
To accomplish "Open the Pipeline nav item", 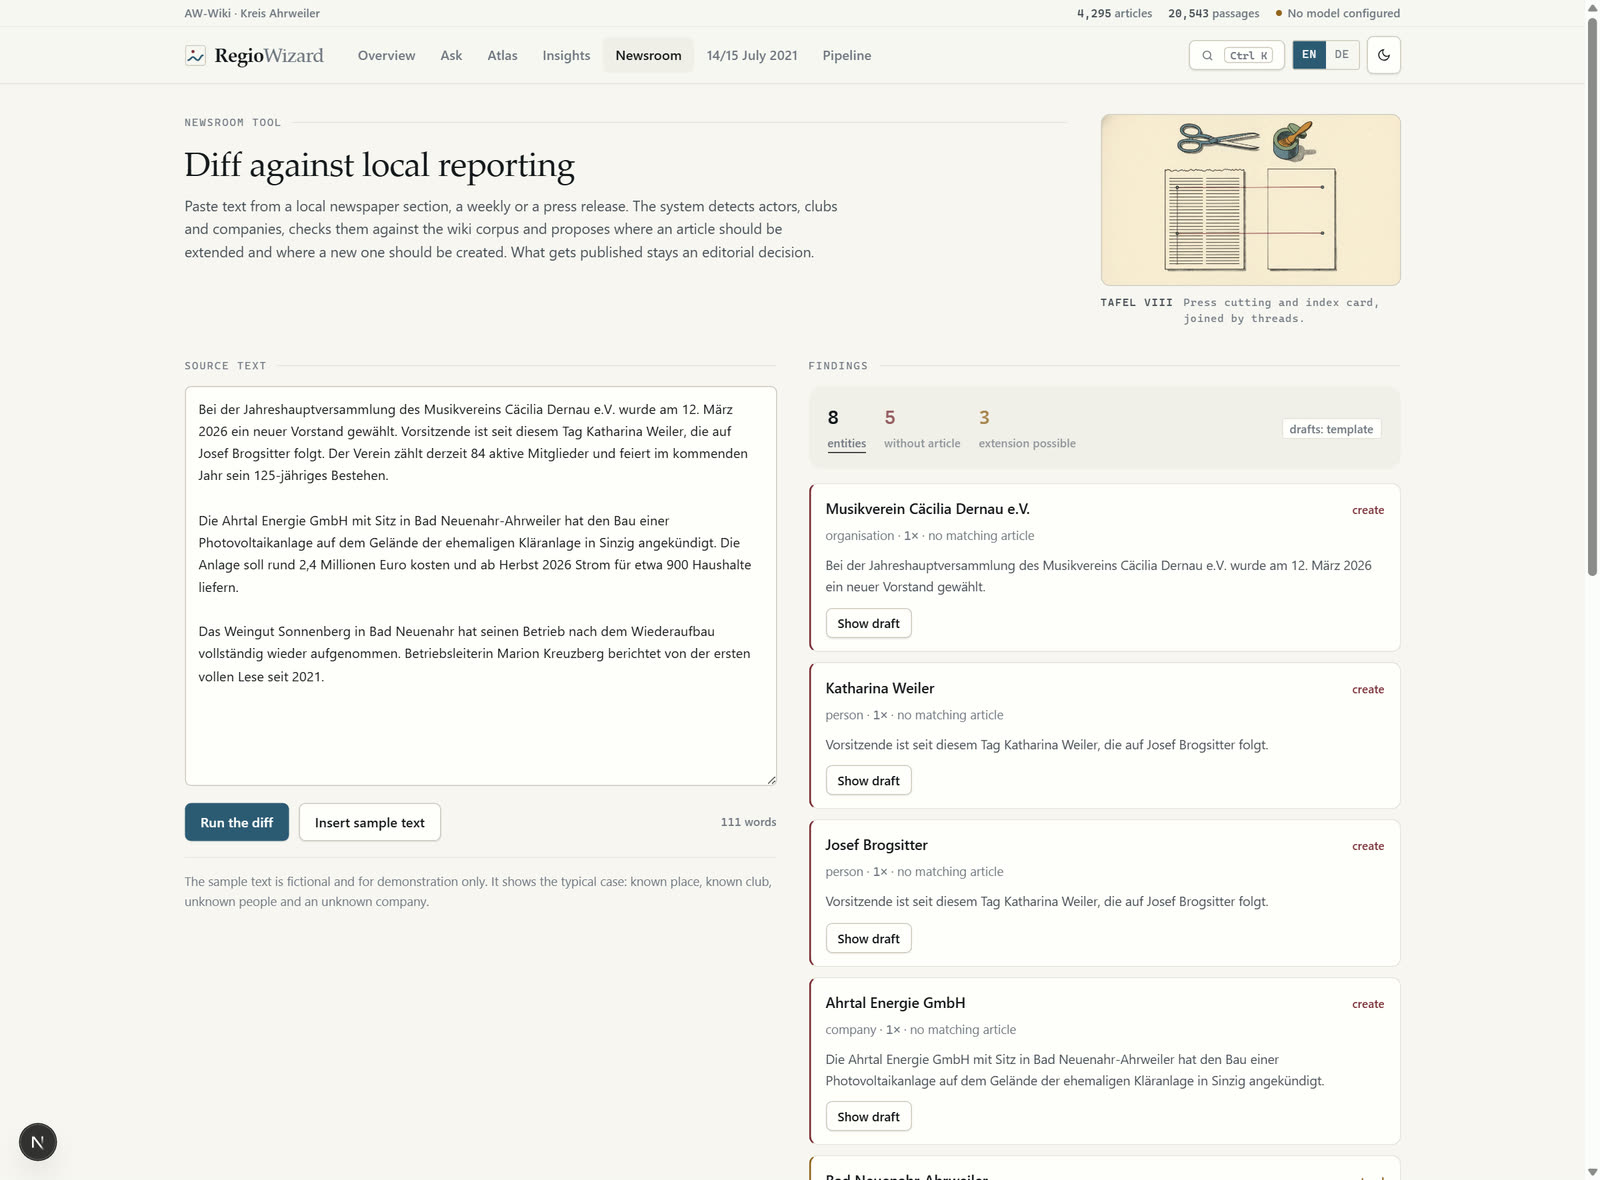I will pyautogui.click(x=846, y=55).
